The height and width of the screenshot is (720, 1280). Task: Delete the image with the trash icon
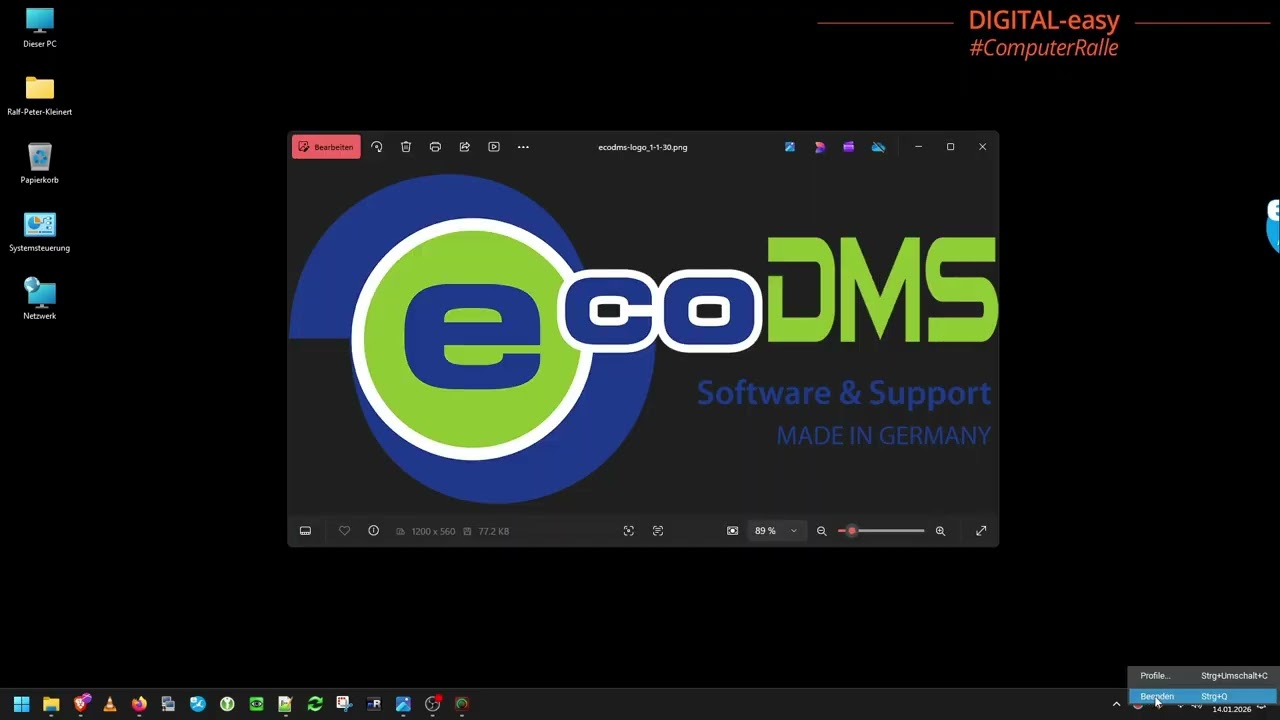(406, 147)
